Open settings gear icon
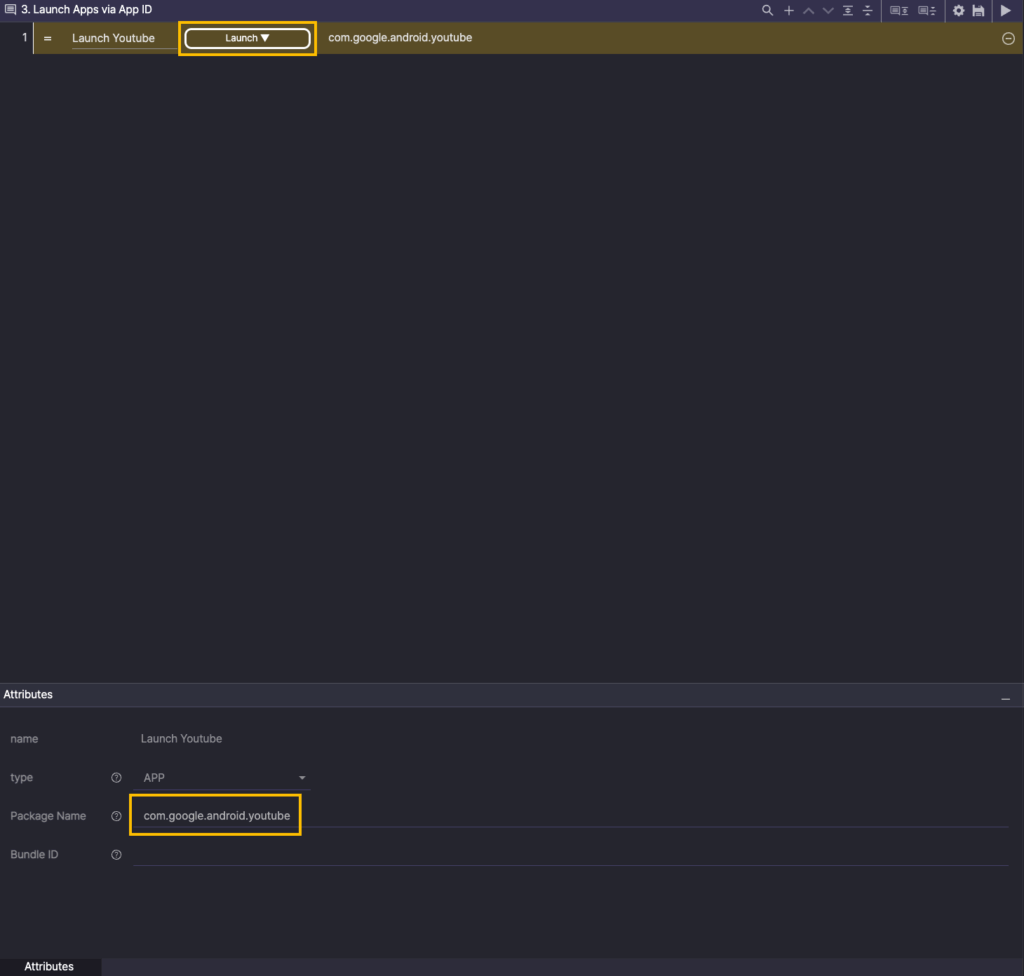The width and height of the screenshot is (1024, 976). click(958, 10)
